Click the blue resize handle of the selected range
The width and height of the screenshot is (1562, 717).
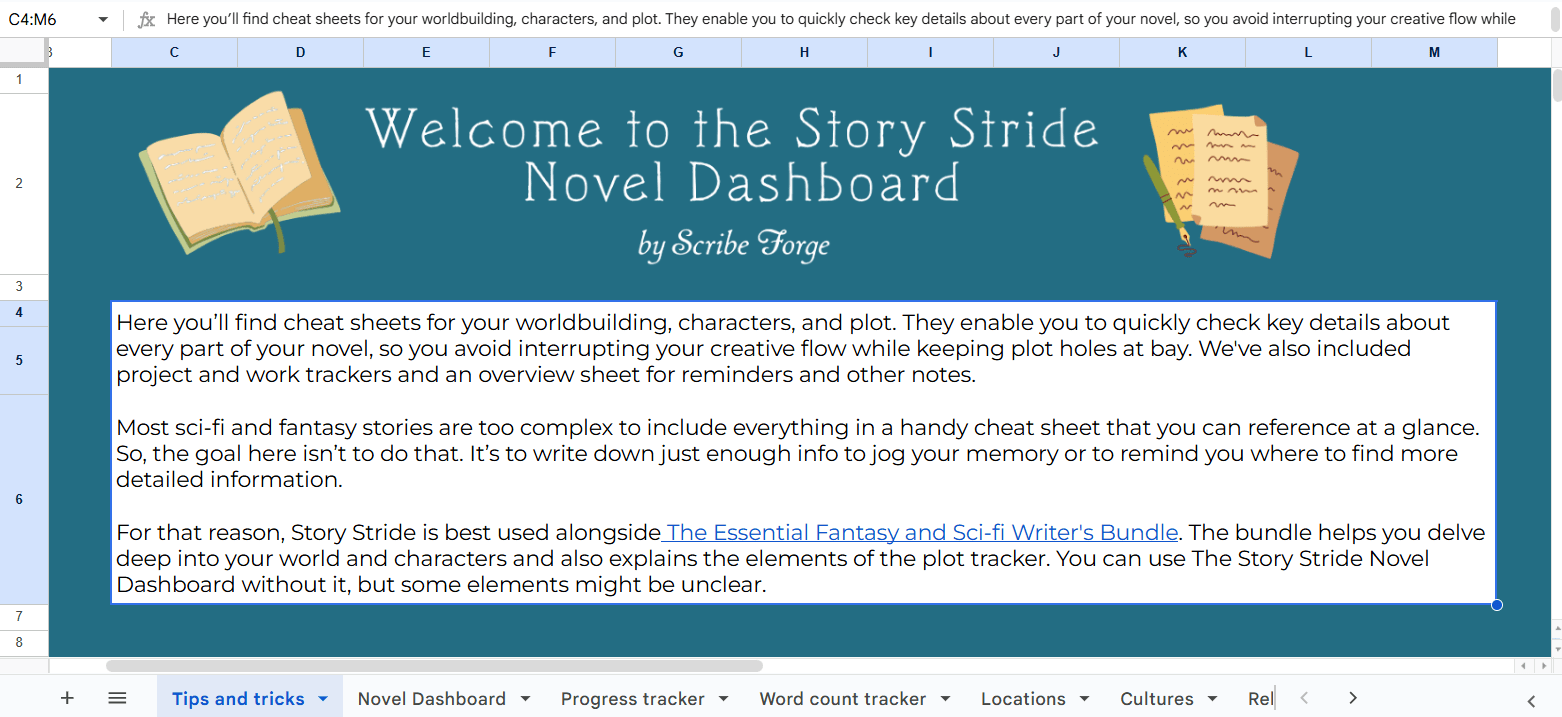pos(1496,604)
